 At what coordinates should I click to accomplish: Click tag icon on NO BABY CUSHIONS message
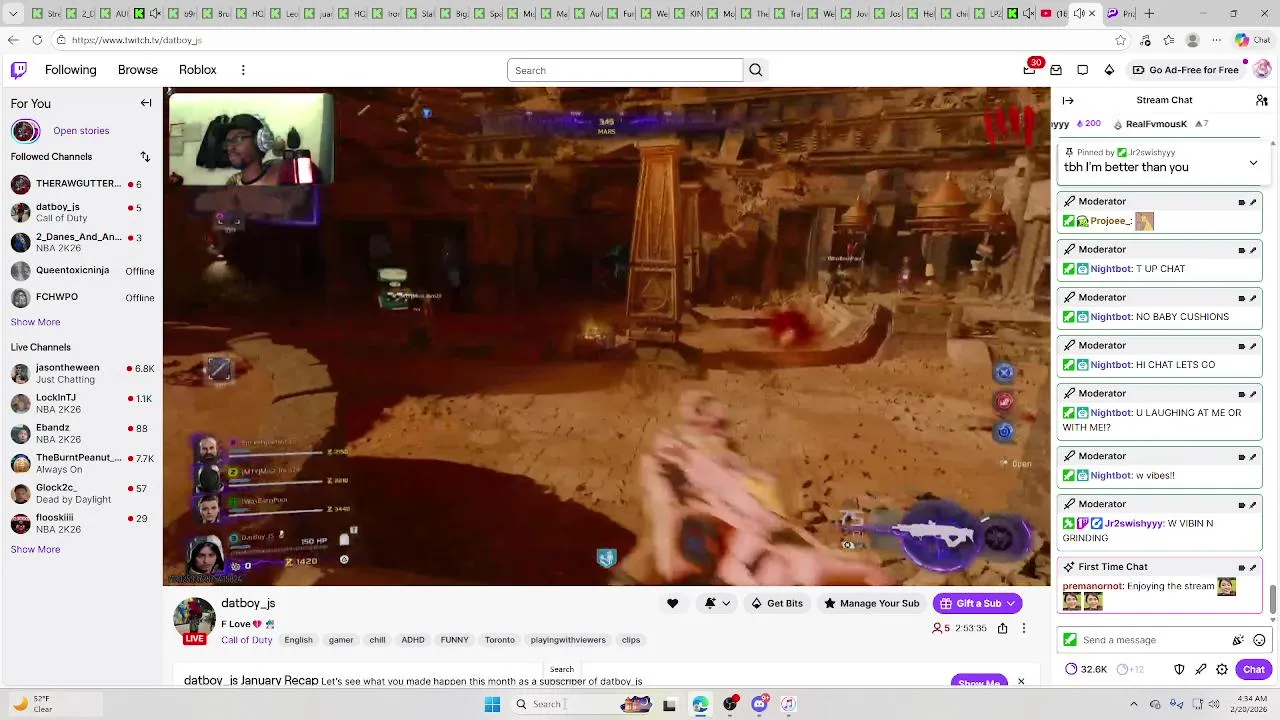pyautogui.click(x=1242, y=298)
